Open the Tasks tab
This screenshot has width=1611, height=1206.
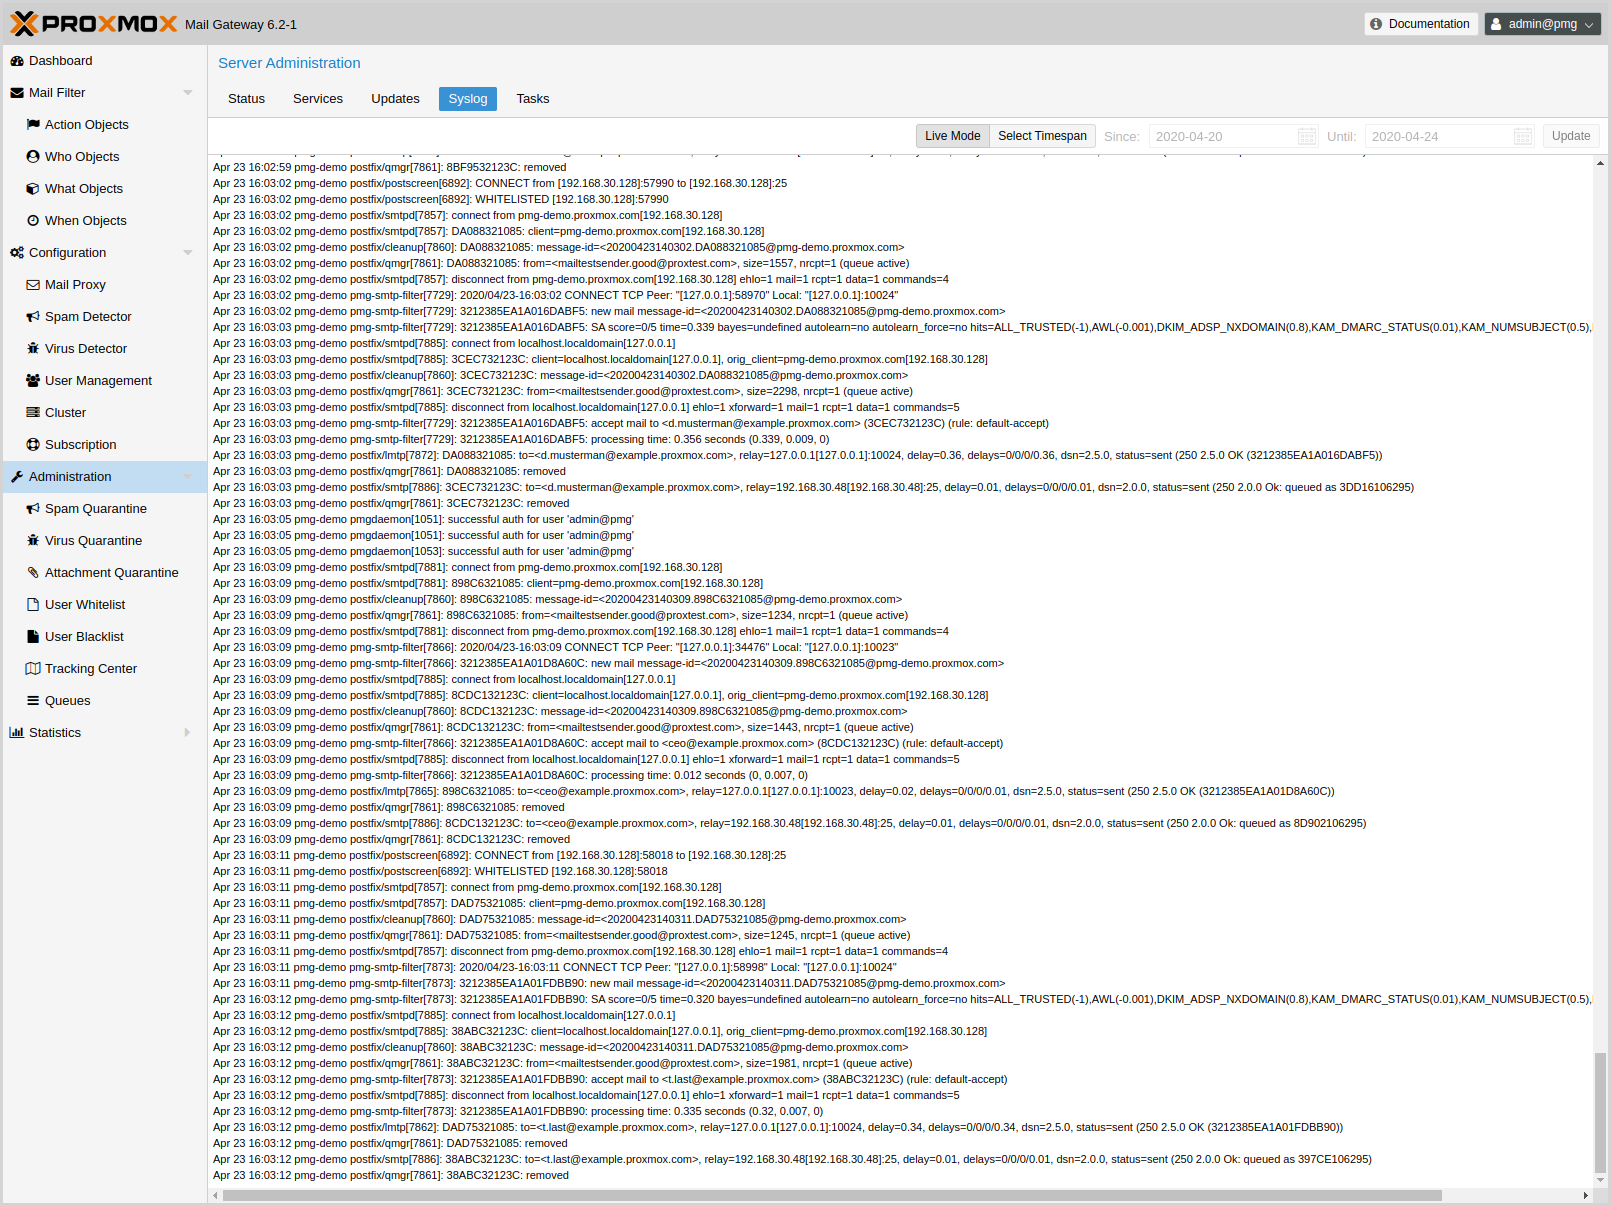coord(532,99)
